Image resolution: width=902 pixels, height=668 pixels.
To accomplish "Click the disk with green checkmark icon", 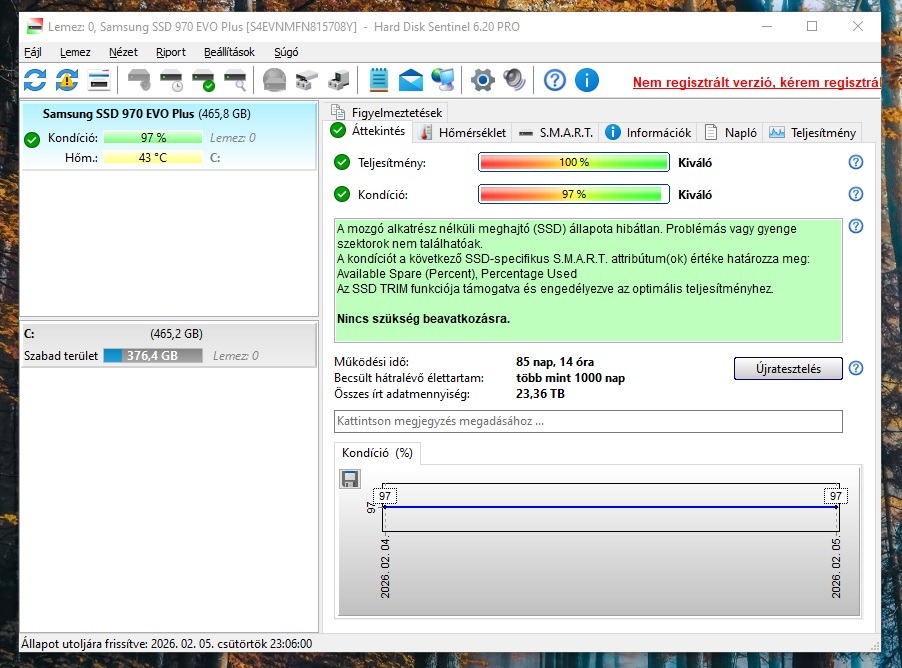I will [x=204, y=80].
